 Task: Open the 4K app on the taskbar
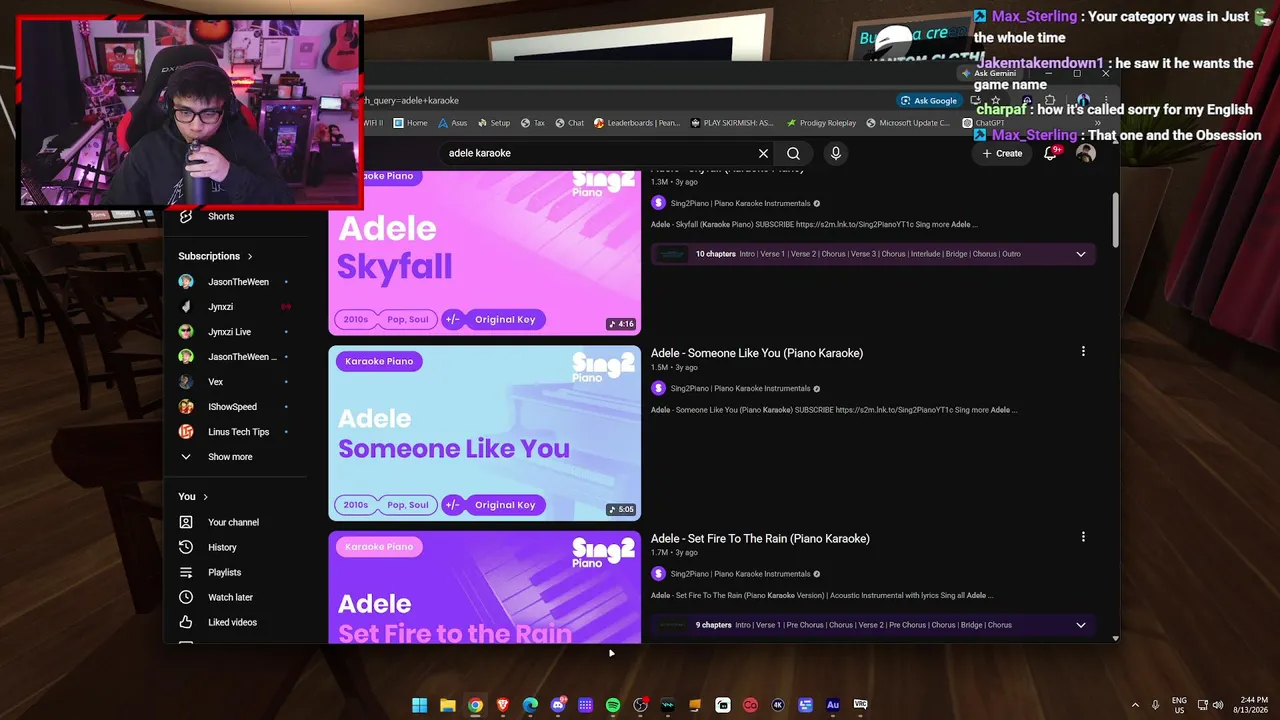(x=778, y=705)
